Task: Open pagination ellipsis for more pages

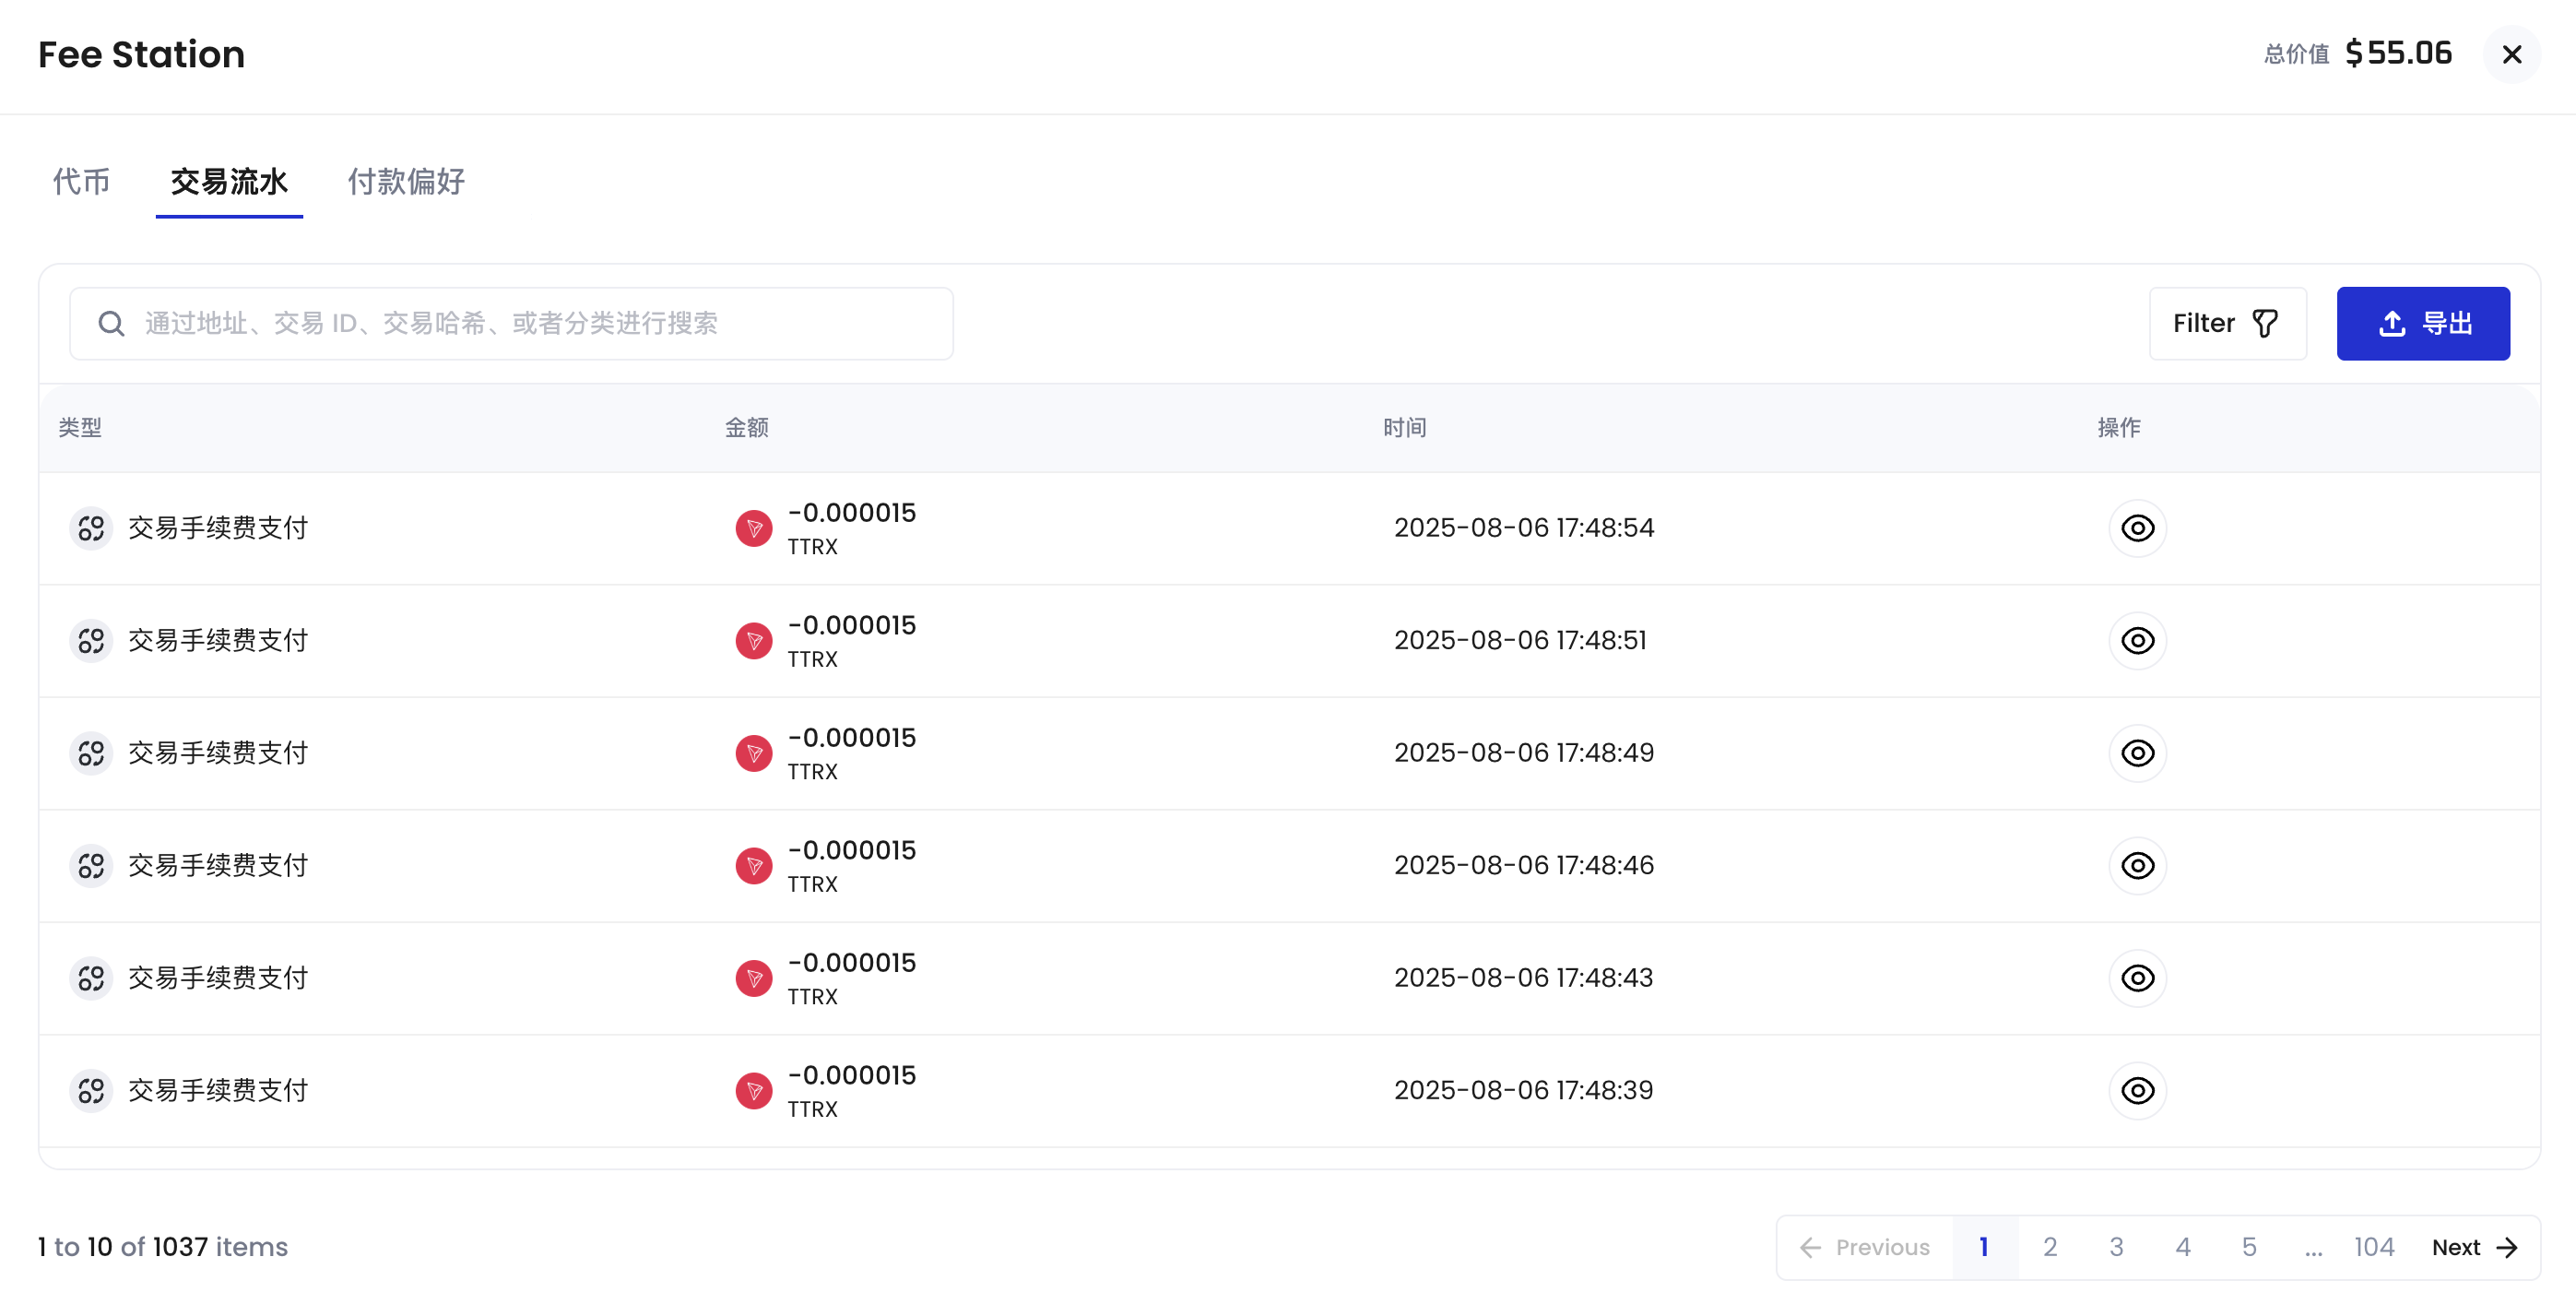Action: (x=2313, y=1247)
